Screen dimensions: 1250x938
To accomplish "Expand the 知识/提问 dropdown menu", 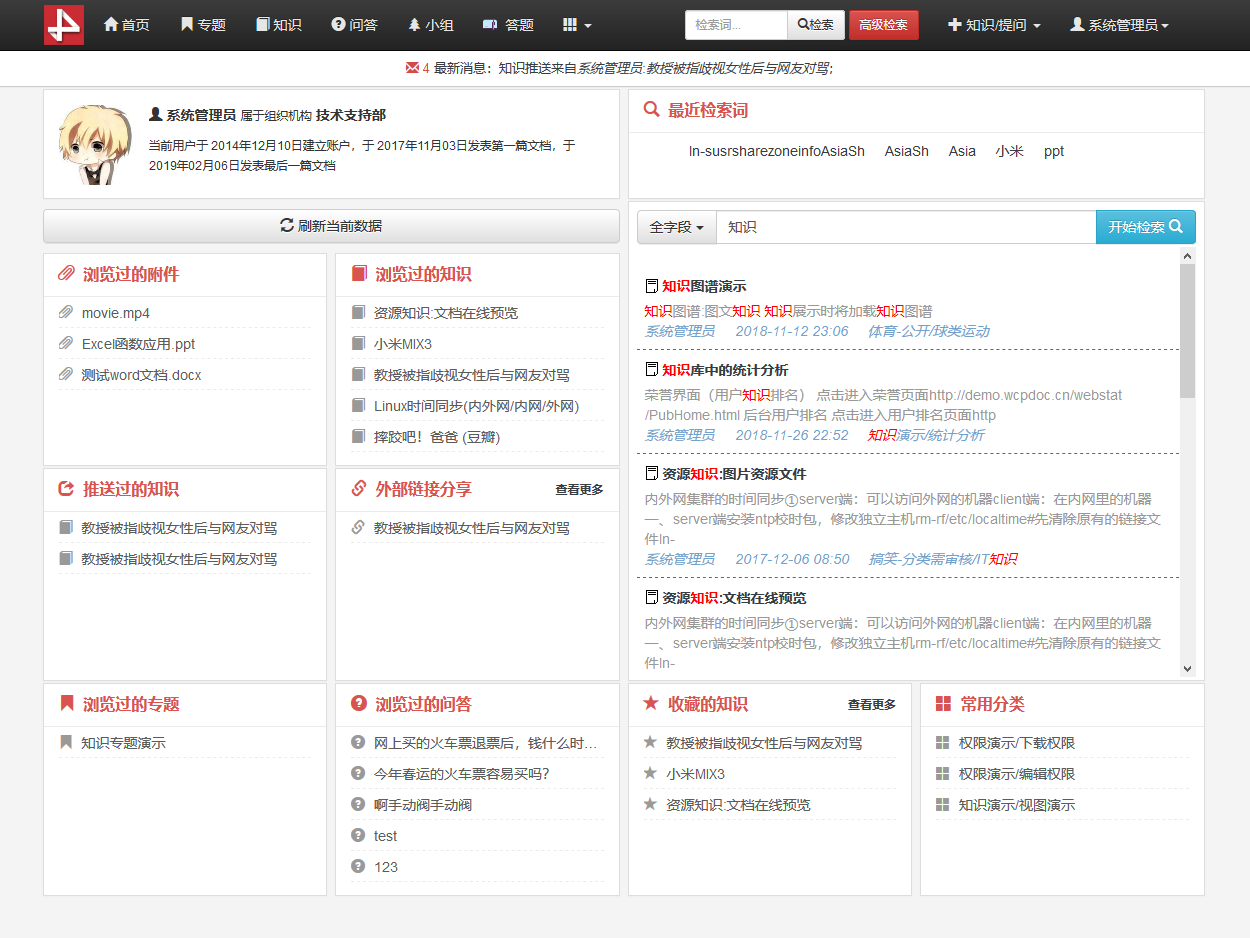I will coord(994,25).
